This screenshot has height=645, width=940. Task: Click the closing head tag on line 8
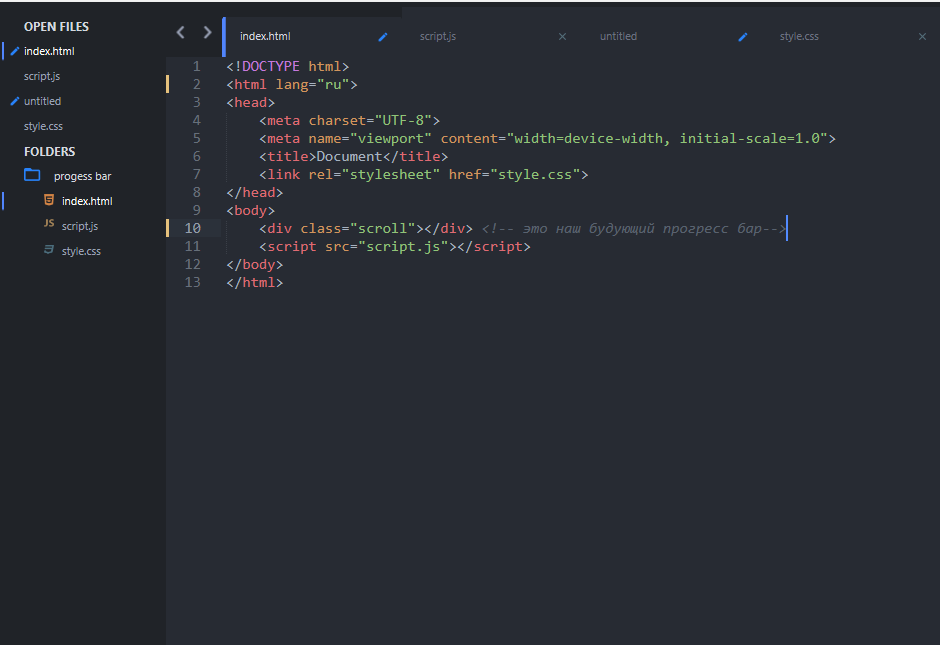[254, 192]
